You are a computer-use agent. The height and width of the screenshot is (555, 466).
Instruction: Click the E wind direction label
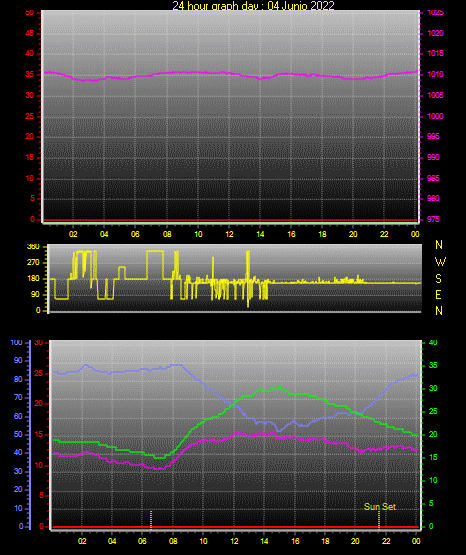coord(438,295)
